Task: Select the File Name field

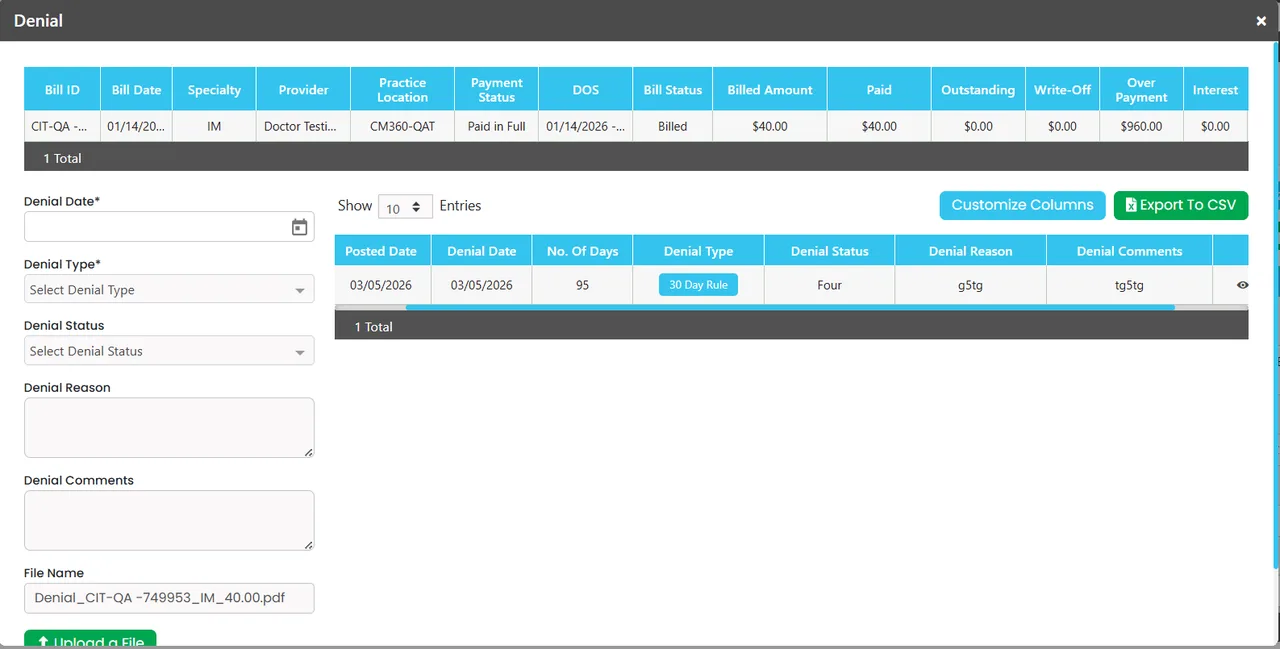Action: click(169, 598)
